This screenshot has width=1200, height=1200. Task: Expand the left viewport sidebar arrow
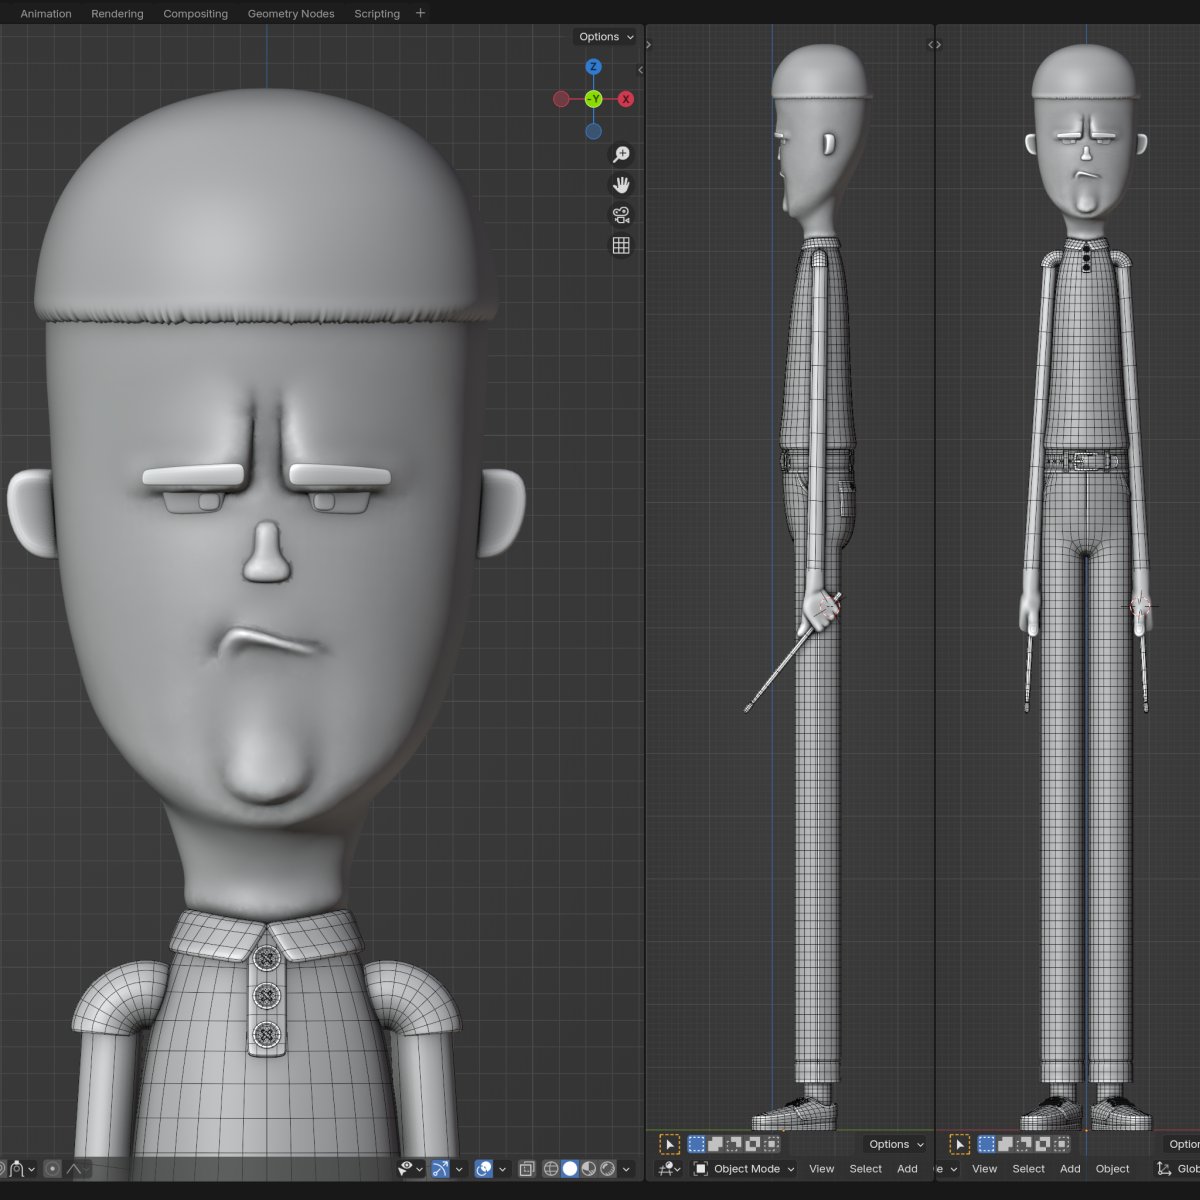[x=640, y=70]
